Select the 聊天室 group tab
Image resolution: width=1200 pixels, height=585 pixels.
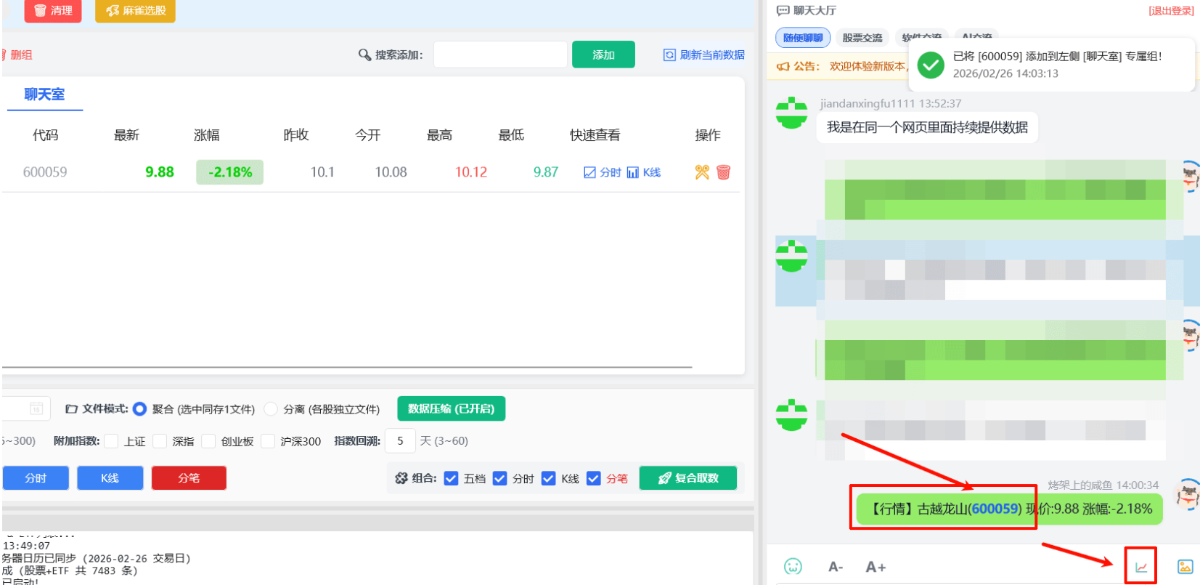coord(44,94)
